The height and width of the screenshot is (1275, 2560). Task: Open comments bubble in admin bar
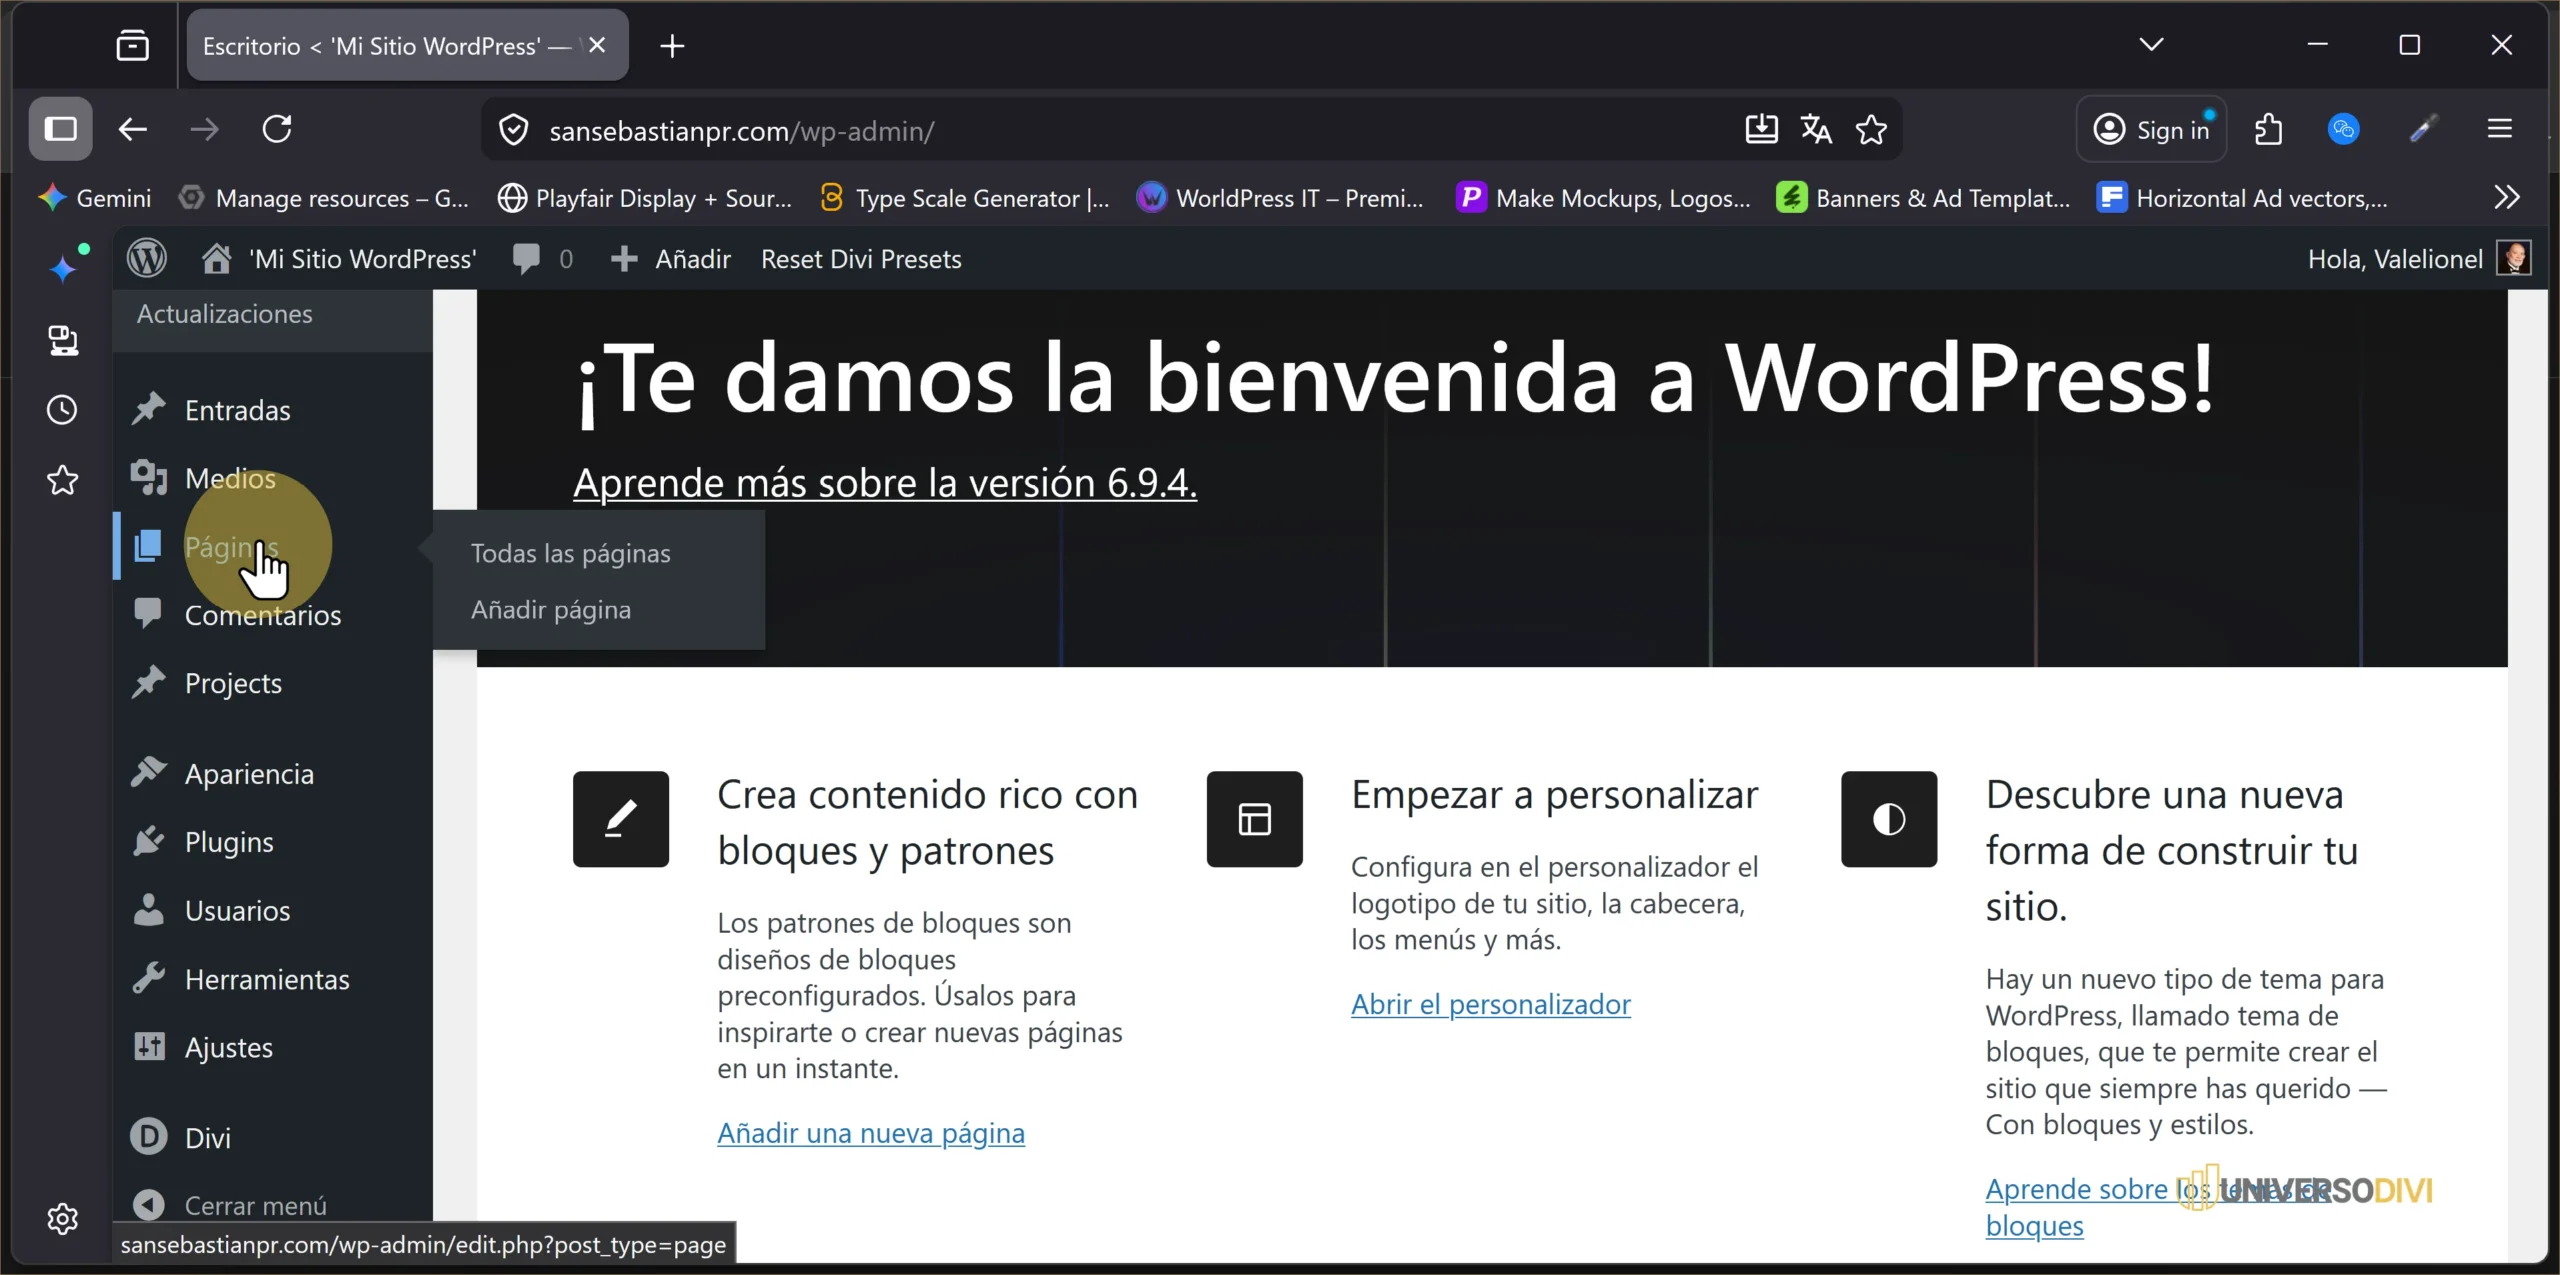[x=526, y=259]
